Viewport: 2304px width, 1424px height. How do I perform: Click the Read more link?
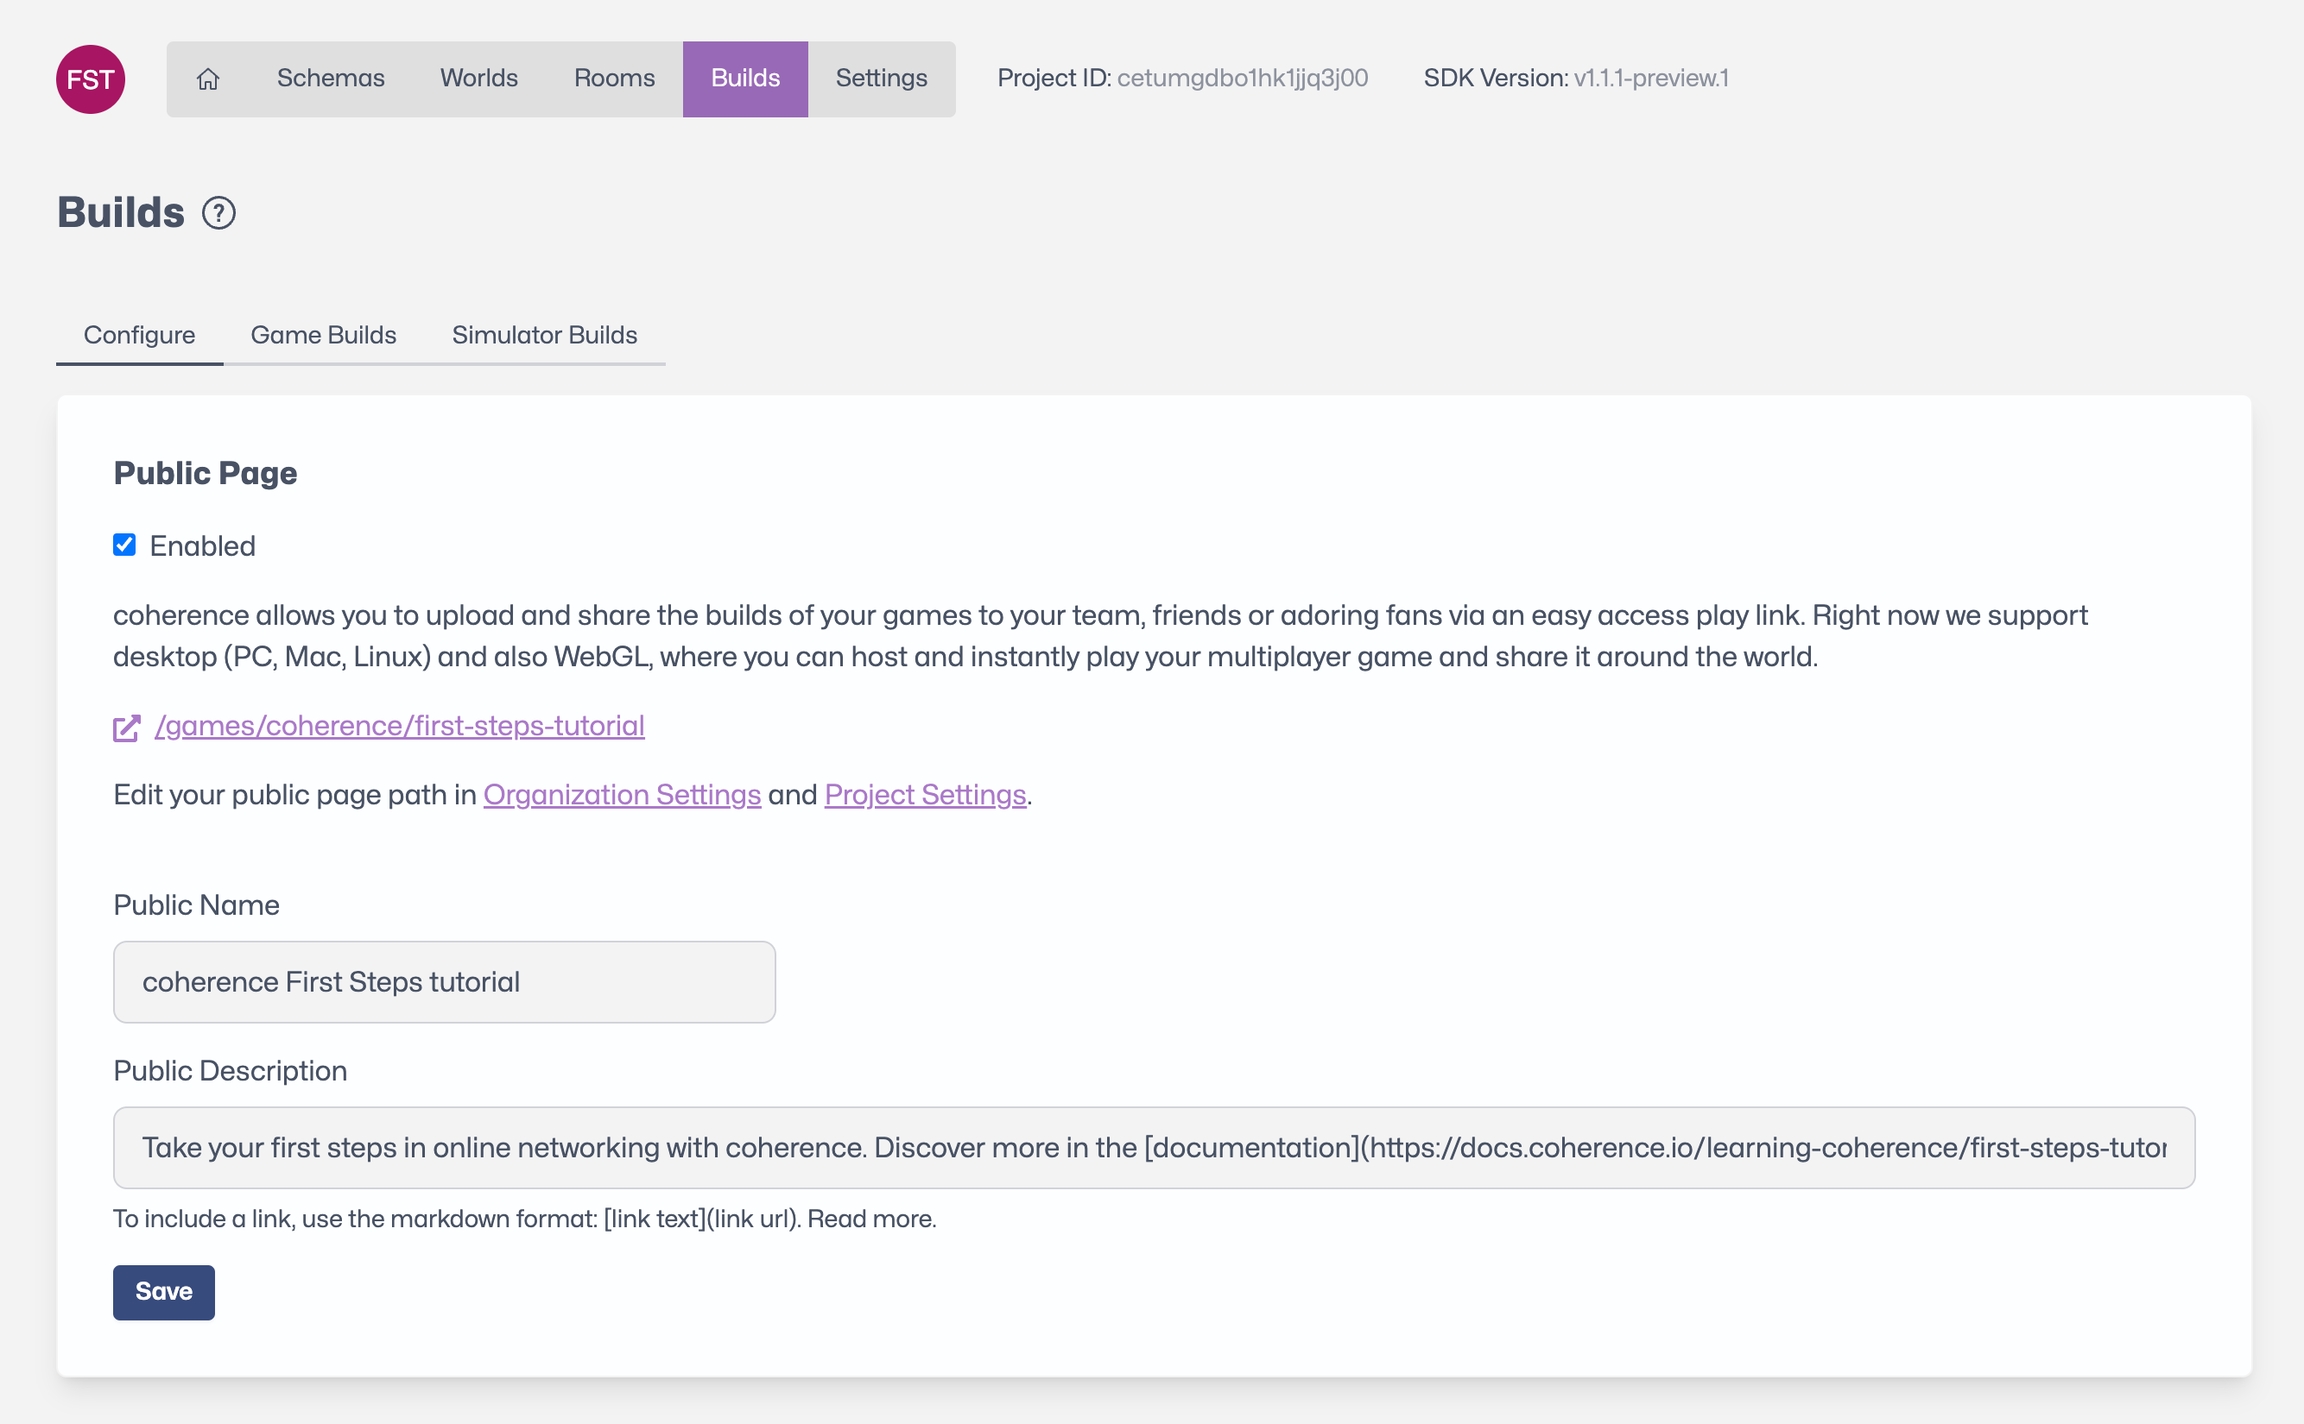(x=871, y=1219)
